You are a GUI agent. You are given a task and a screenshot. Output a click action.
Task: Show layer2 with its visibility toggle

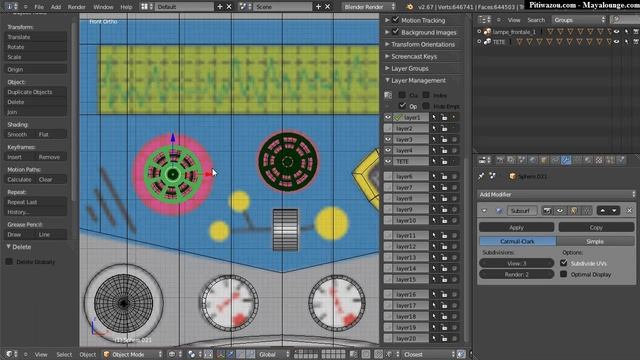pos(388,128)
